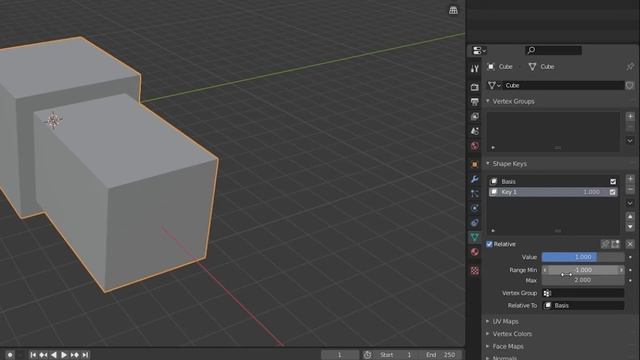
Task: Toggle preview range clock icon in timeline
Action: point(367,355)
